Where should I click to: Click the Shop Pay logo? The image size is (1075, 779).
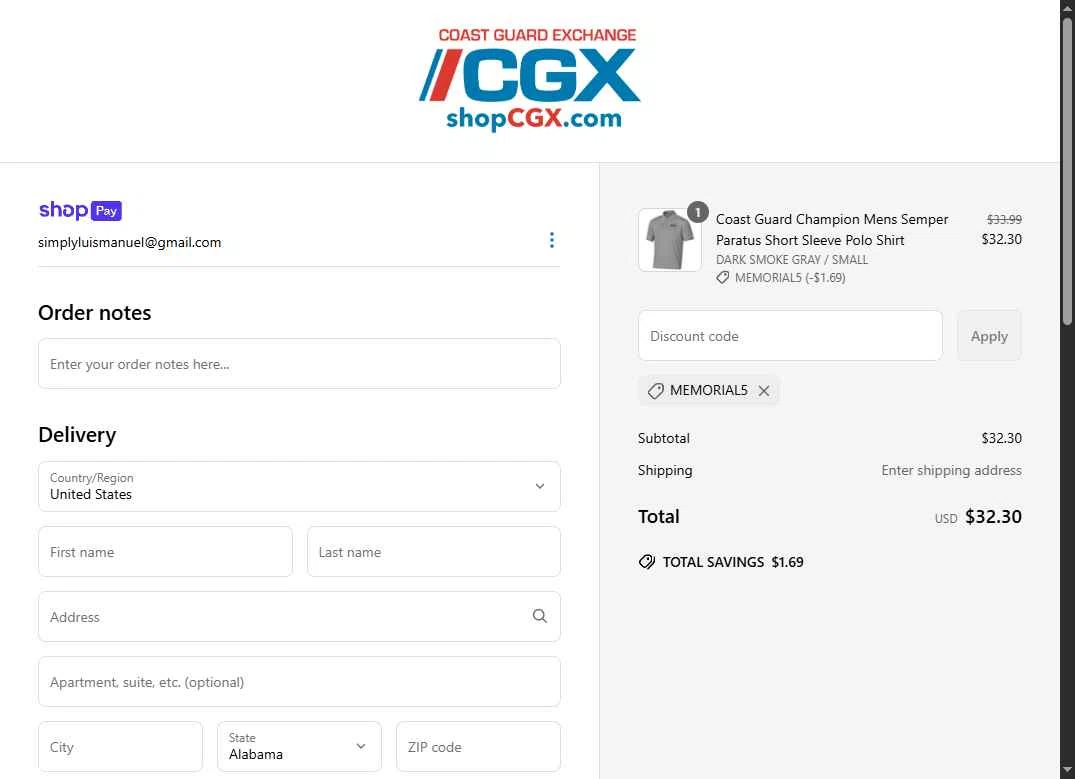(80, 210)
